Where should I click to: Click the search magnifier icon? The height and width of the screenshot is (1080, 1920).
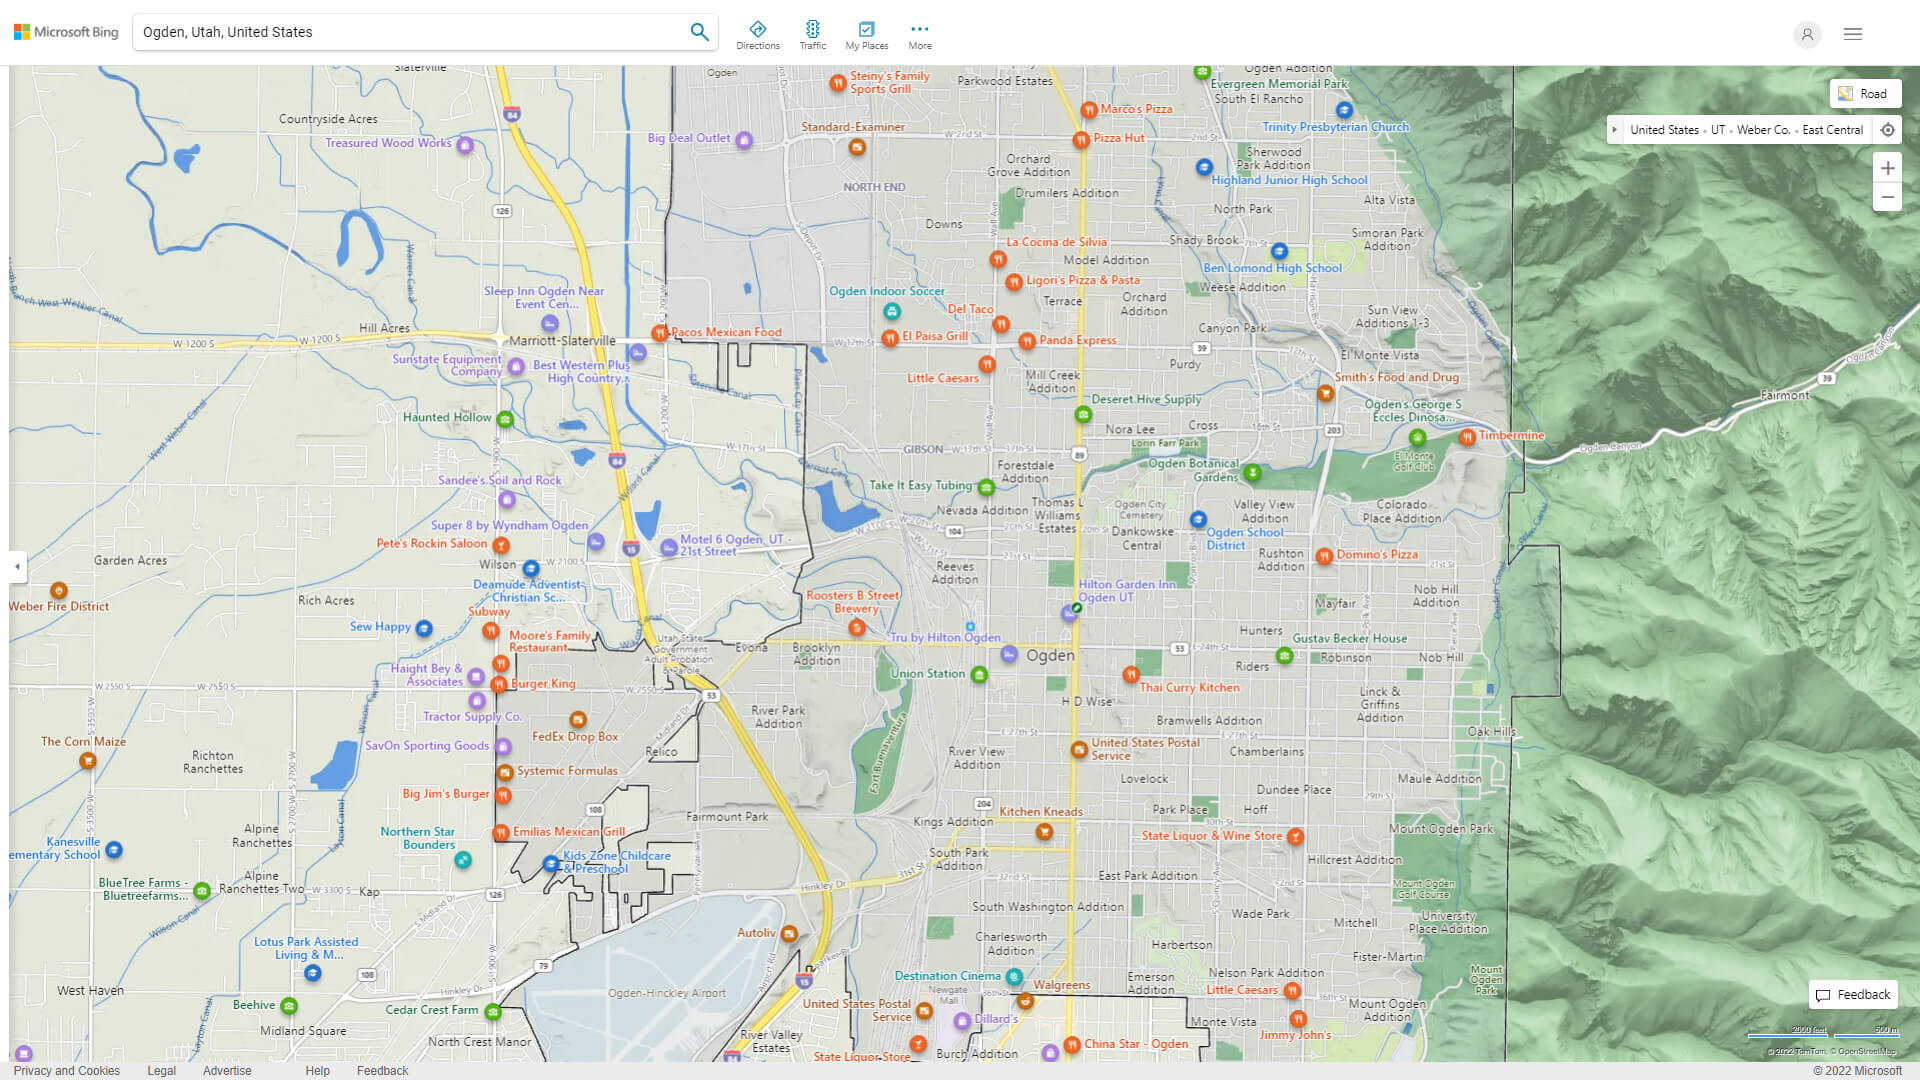click(x=699, y=31)
